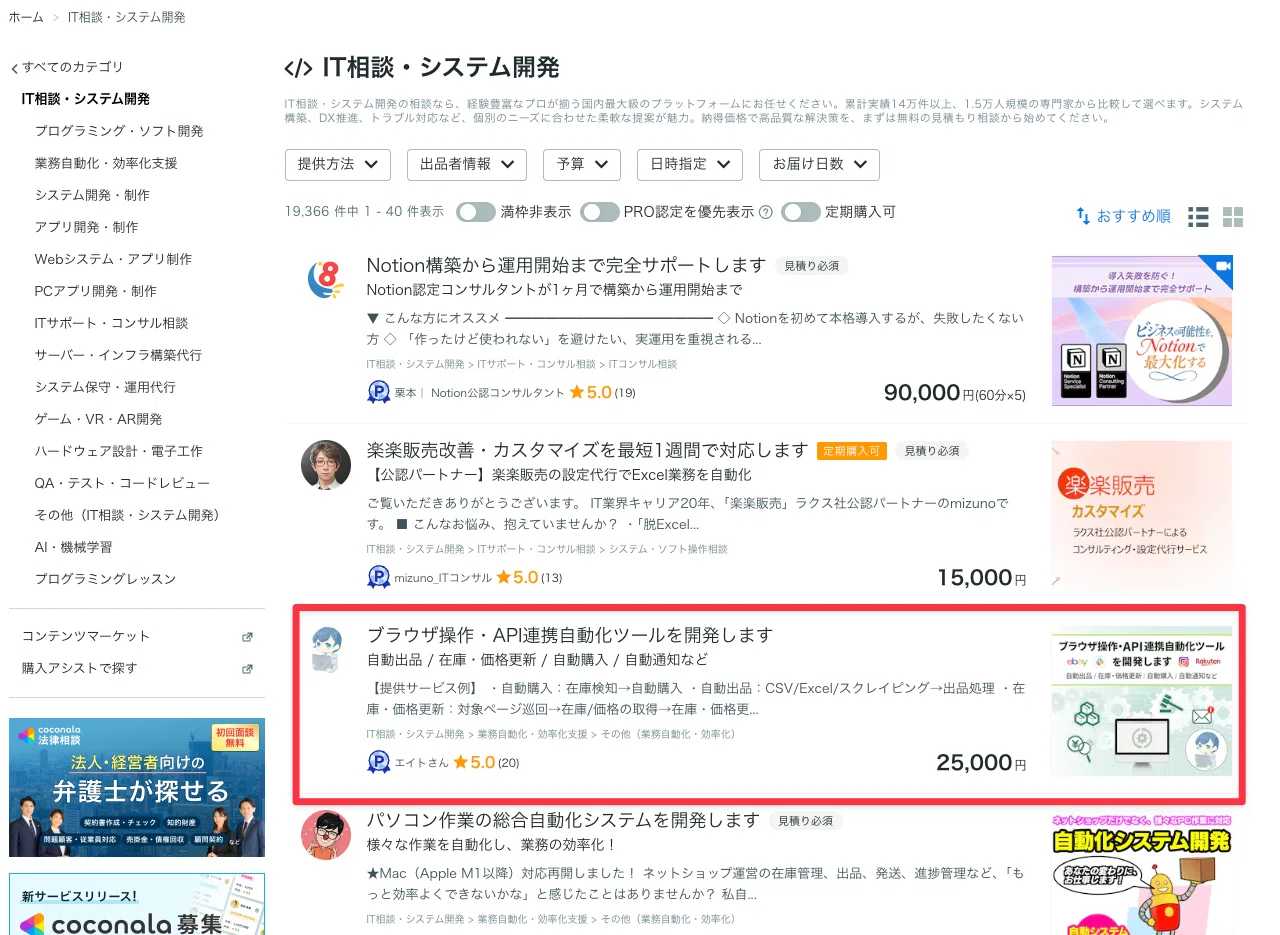Click external link icon beside コンテンツマーケット
This screenshot has width=1280, height=935.
tap(248, 637)
